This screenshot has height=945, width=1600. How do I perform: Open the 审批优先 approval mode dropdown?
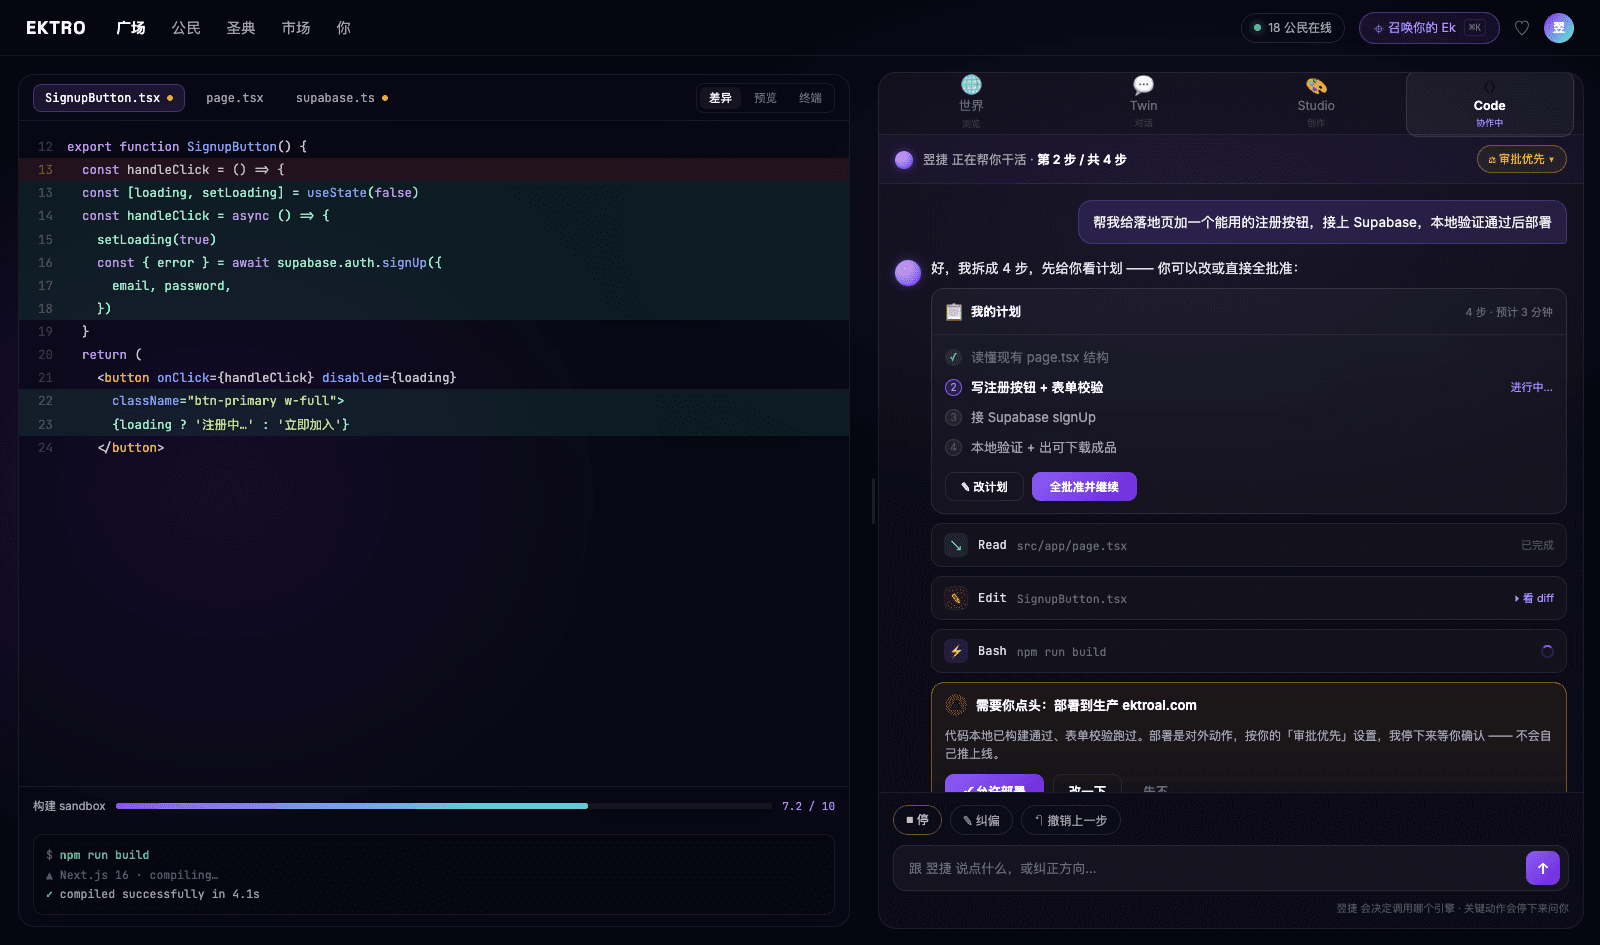point(1522,159)
